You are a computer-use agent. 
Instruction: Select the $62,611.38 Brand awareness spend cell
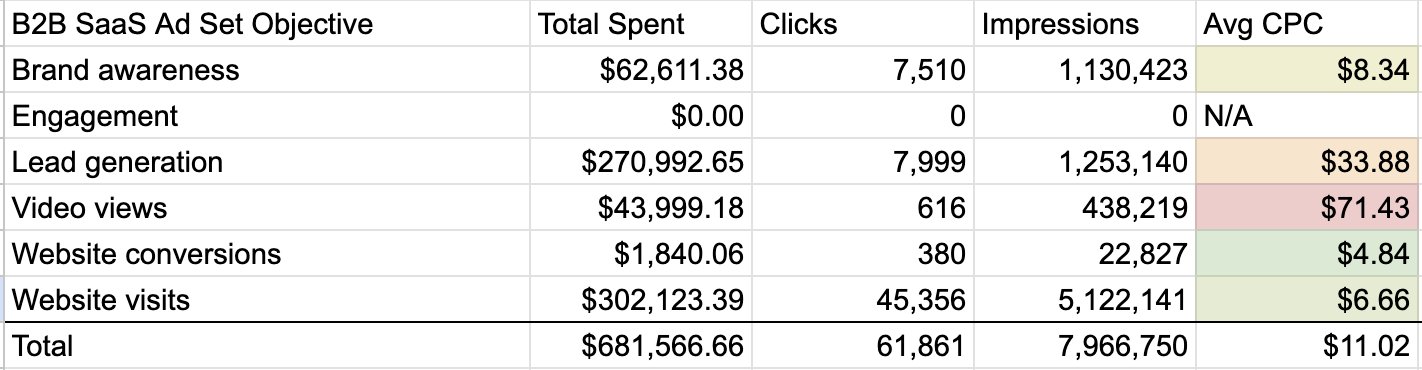point(641,70)
